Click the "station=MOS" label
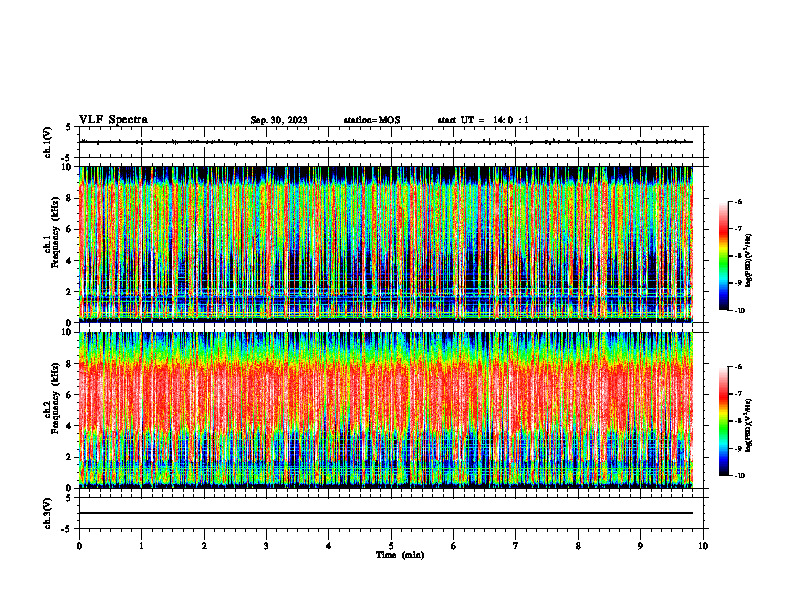Image resolution: width=792 pixels, height=612 pixels. pyautogui.click(x=372, y=120)
